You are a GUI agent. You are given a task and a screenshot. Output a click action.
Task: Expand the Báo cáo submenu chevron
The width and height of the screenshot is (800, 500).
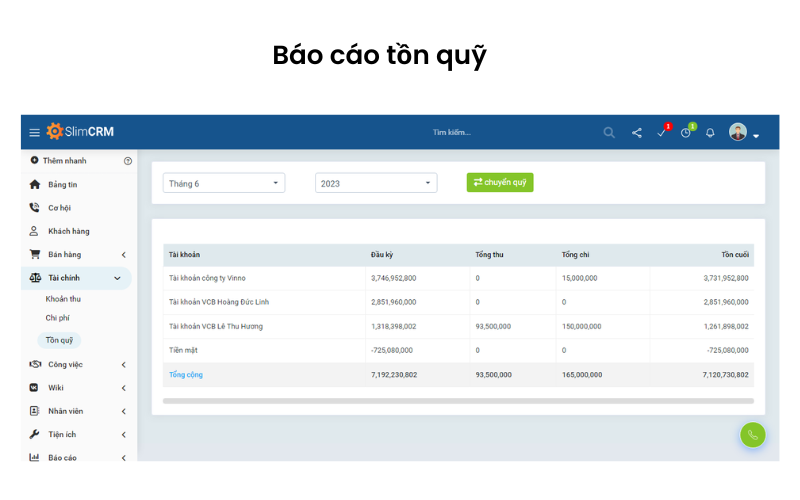coord(123,458)
